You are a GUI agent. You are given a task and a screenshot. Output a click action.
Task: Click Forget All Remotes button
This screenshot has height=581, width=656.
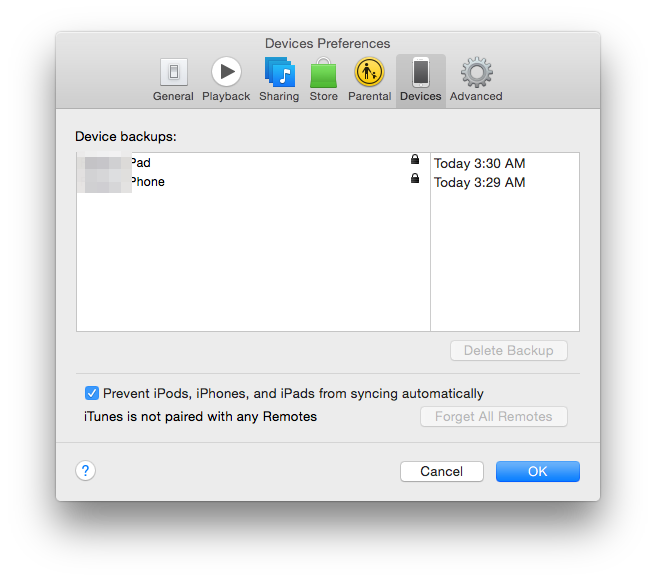[x=494, y=417]
